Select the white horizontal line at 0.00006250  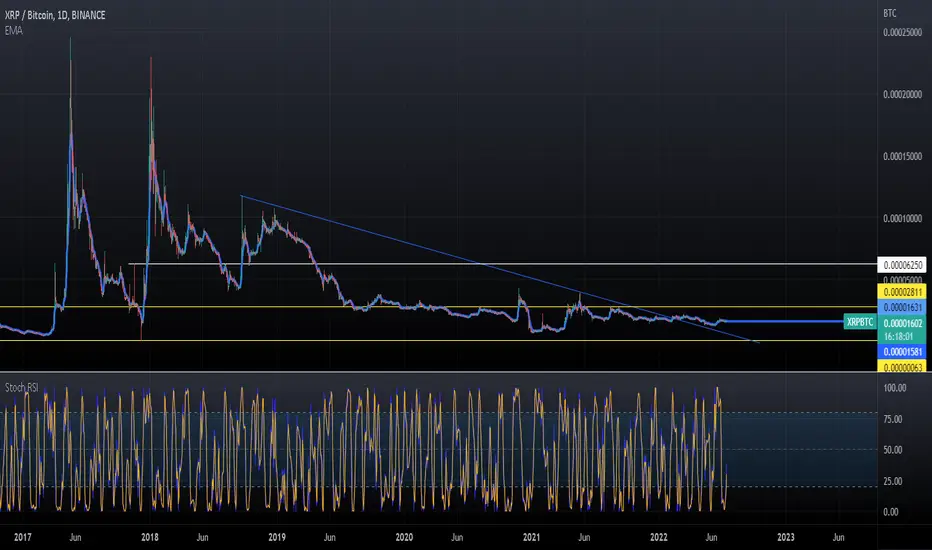tap(503, 264)
